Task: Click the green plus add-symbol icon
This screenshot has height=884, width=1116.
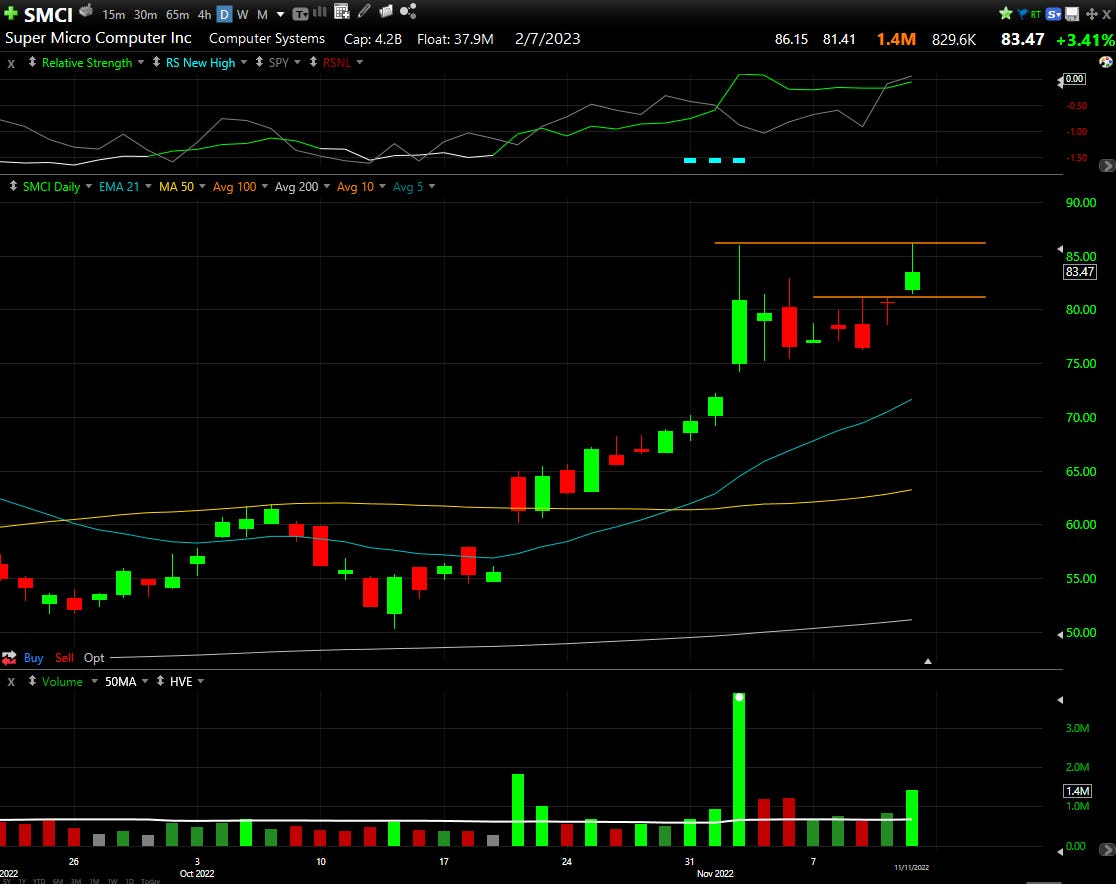Action: (x=11, y=13)
